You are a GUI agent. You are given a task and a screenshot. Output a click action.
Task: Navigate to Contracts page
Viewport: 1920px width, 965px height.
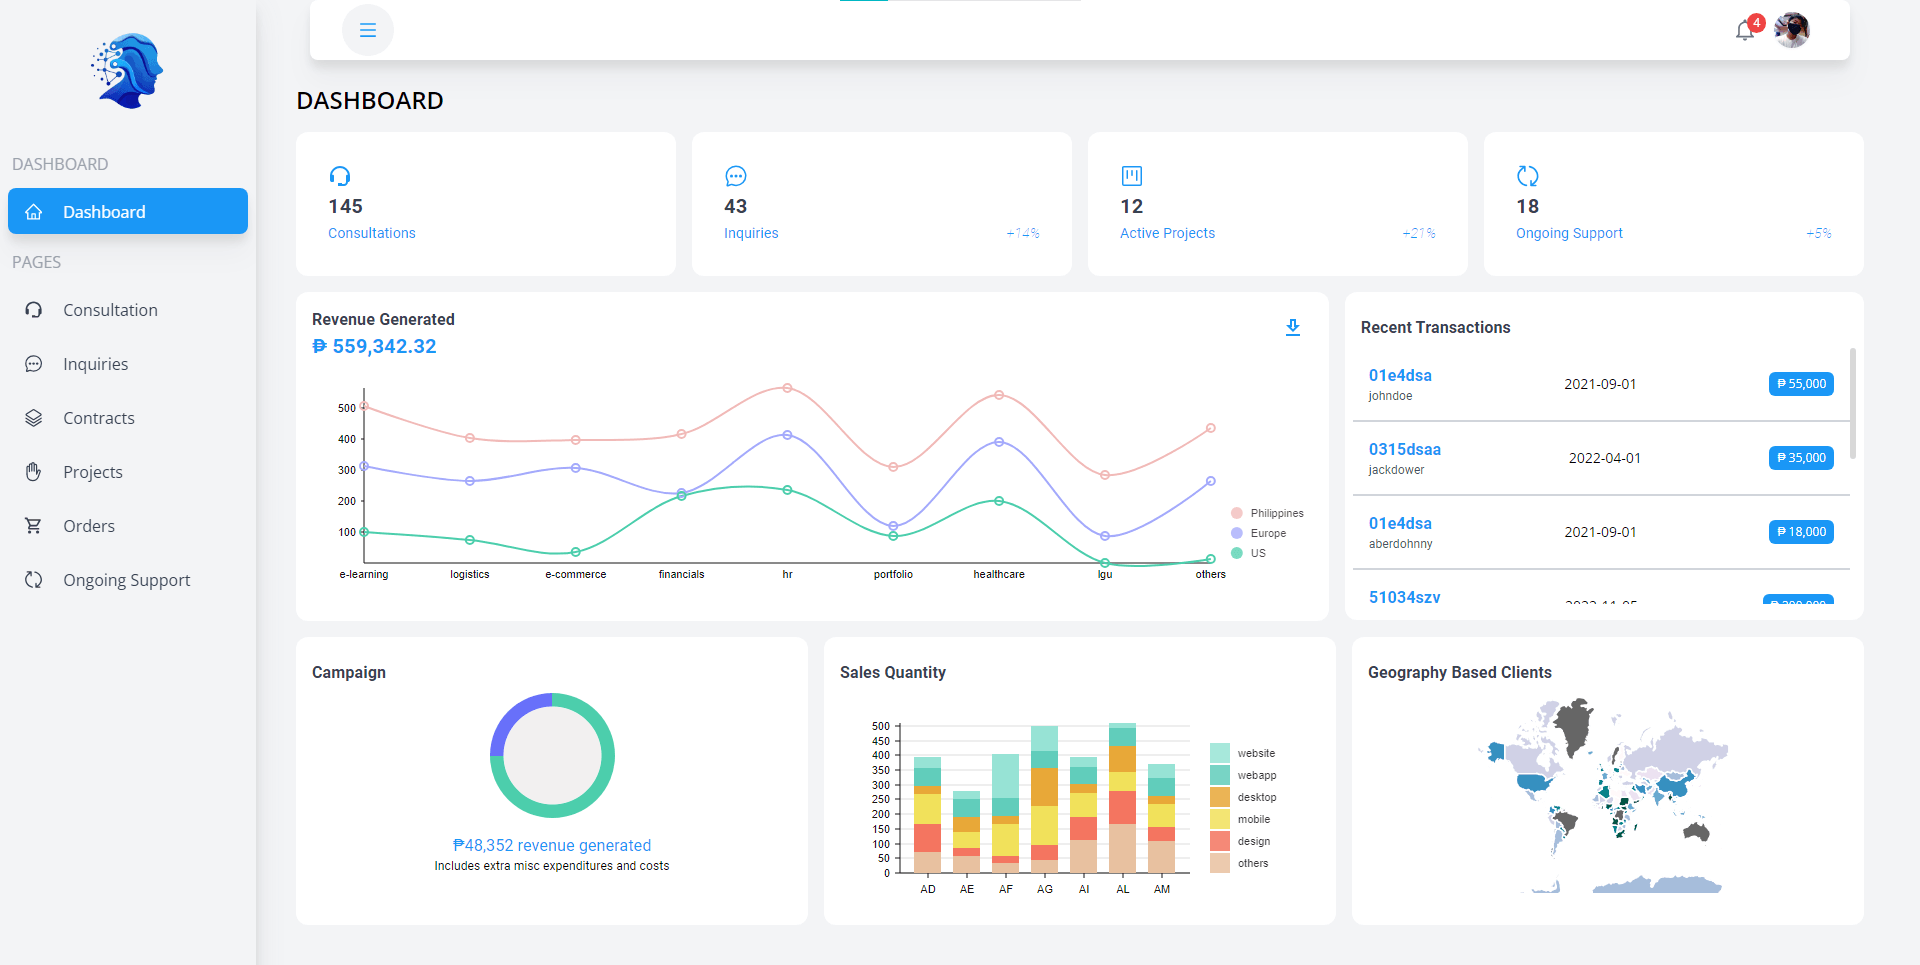[x=128, y=418]
